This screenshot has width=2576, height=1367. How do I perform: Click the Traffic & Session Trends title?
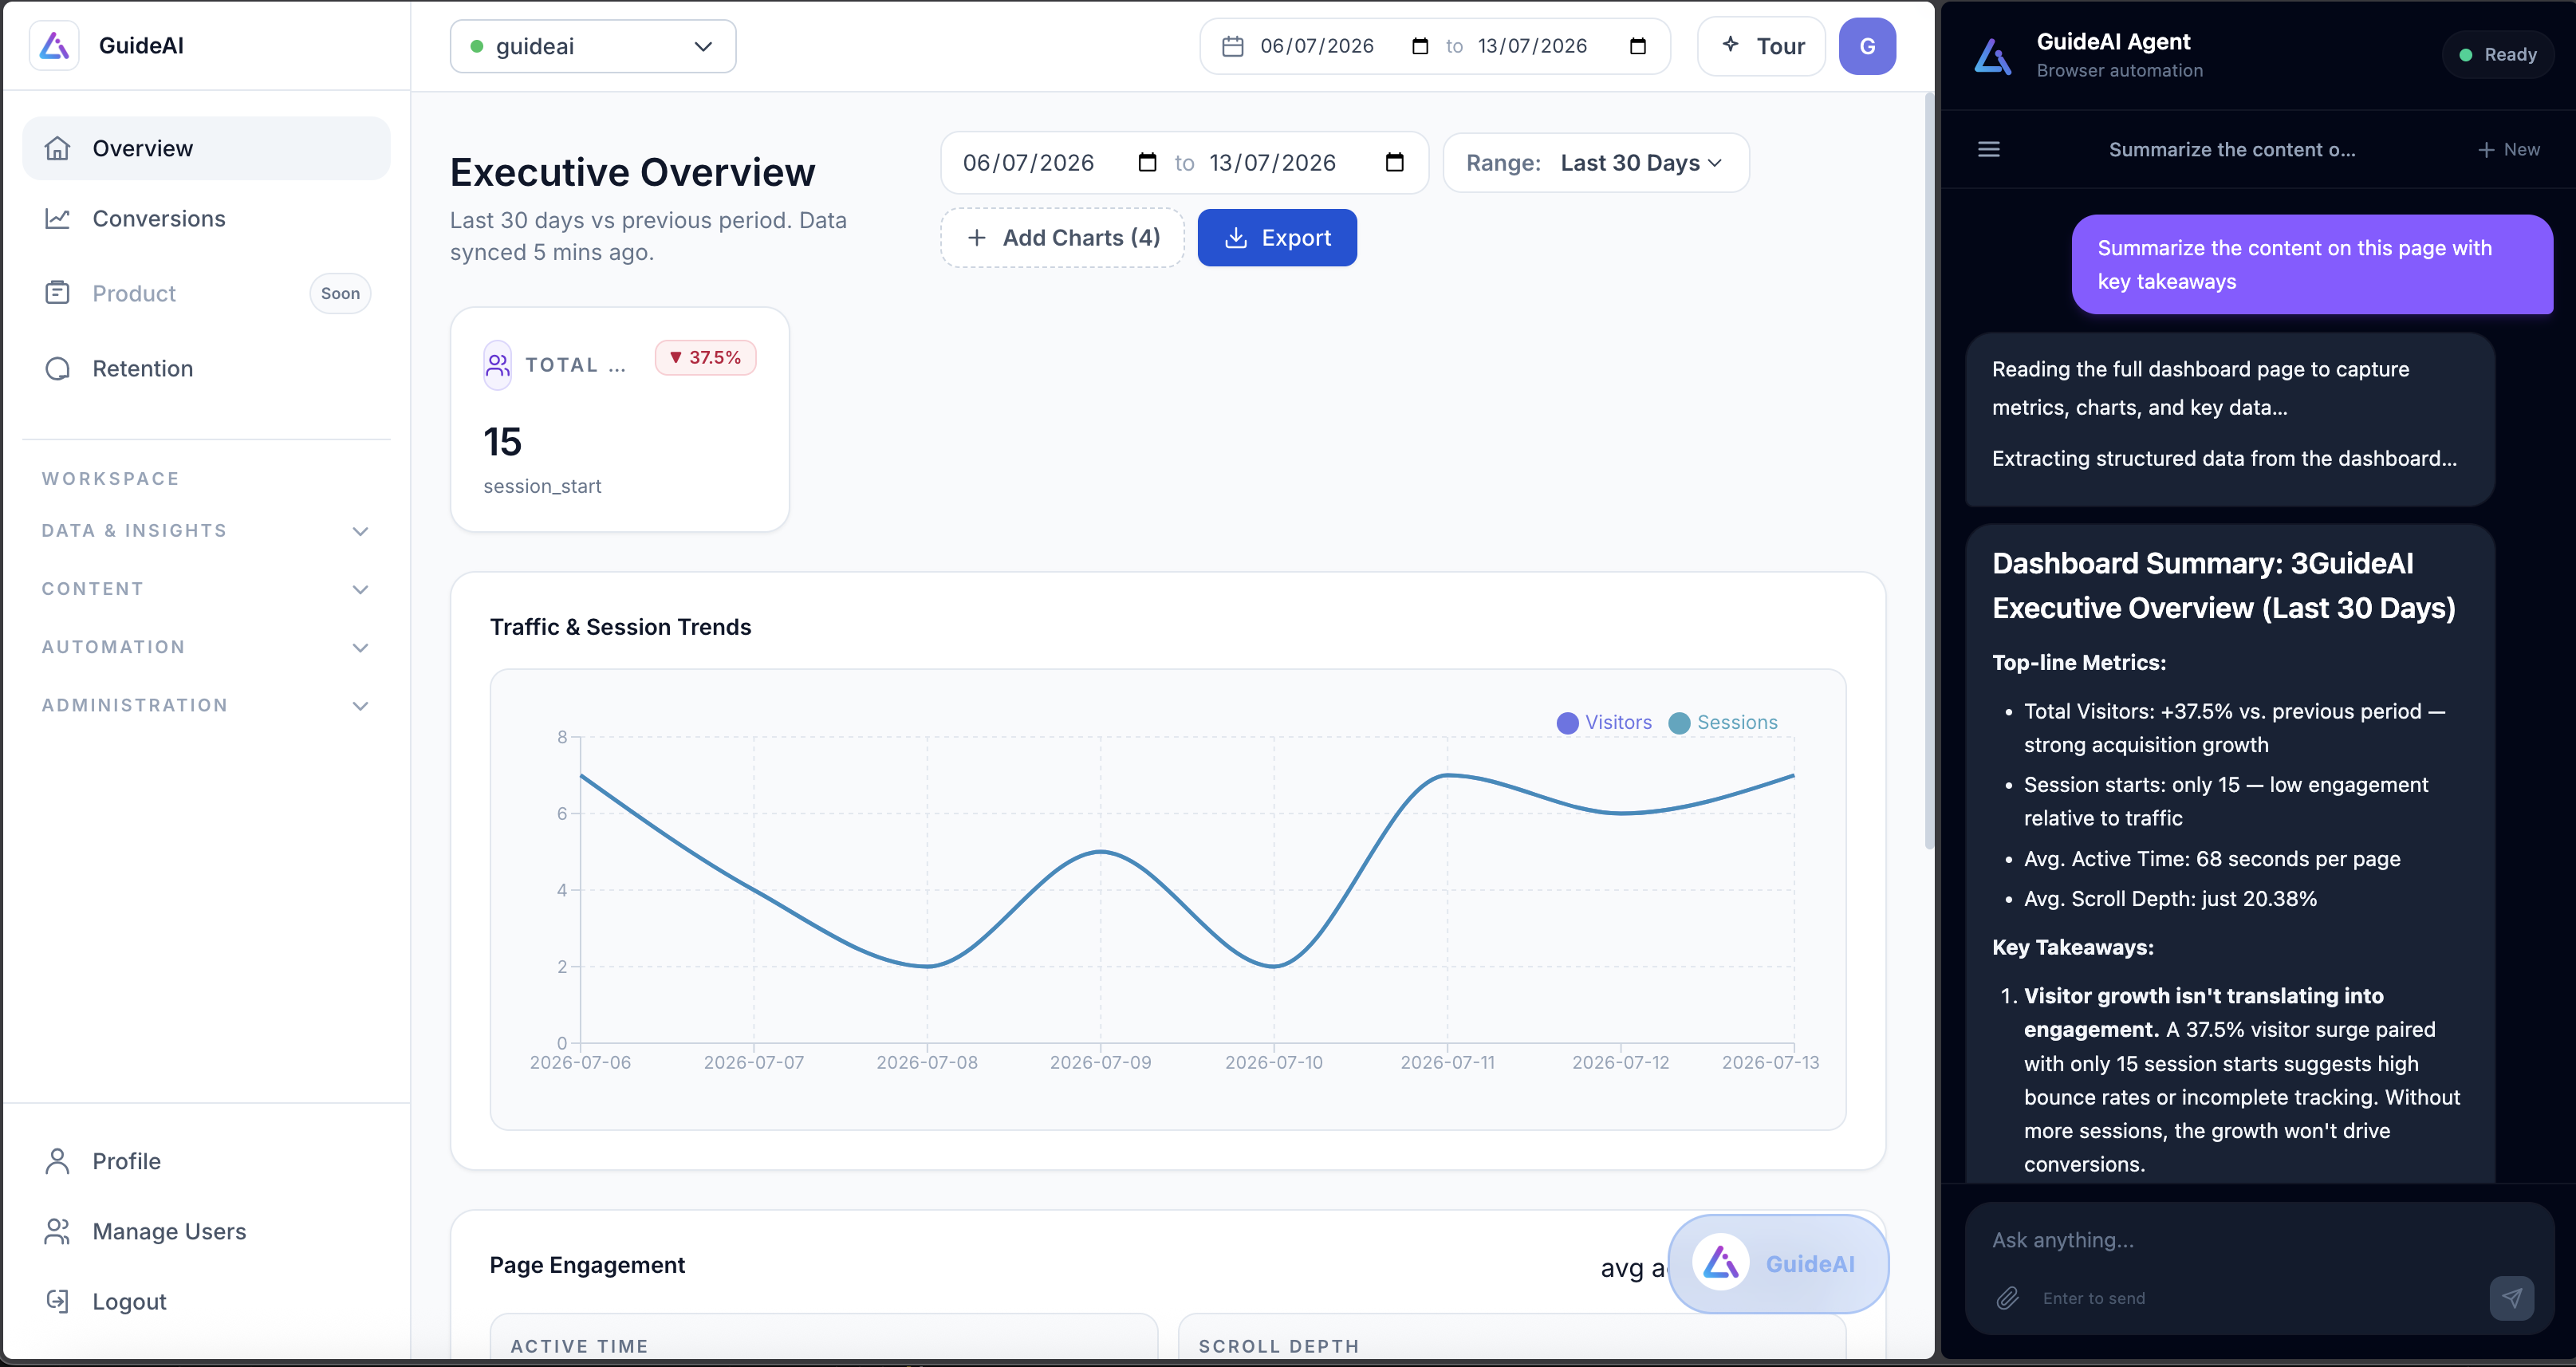click(x=620, y=627)
